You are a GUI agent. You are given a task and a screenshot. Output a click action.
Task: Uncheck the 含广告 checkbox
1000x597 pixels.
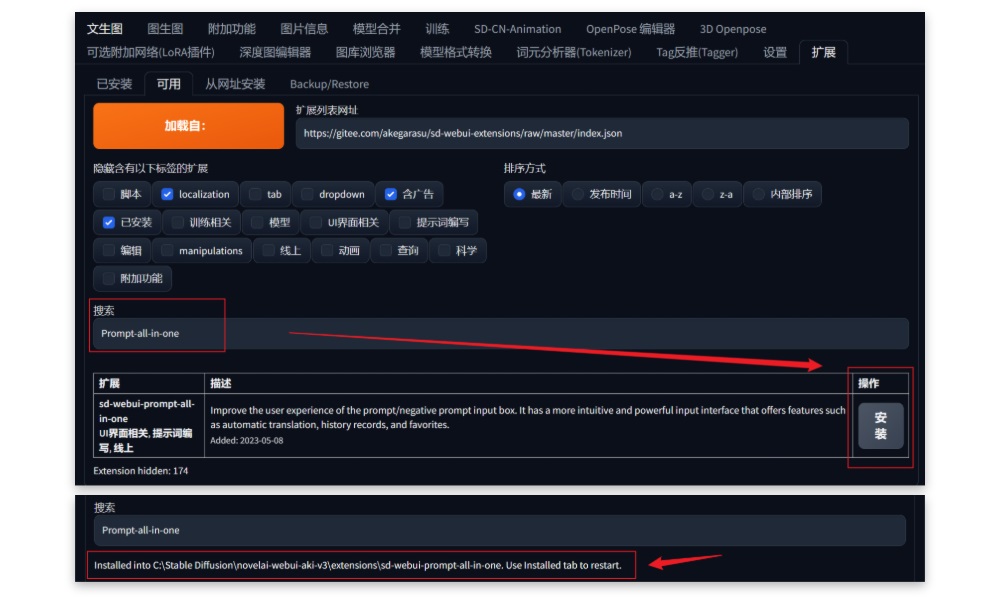(x=390, y=194)
